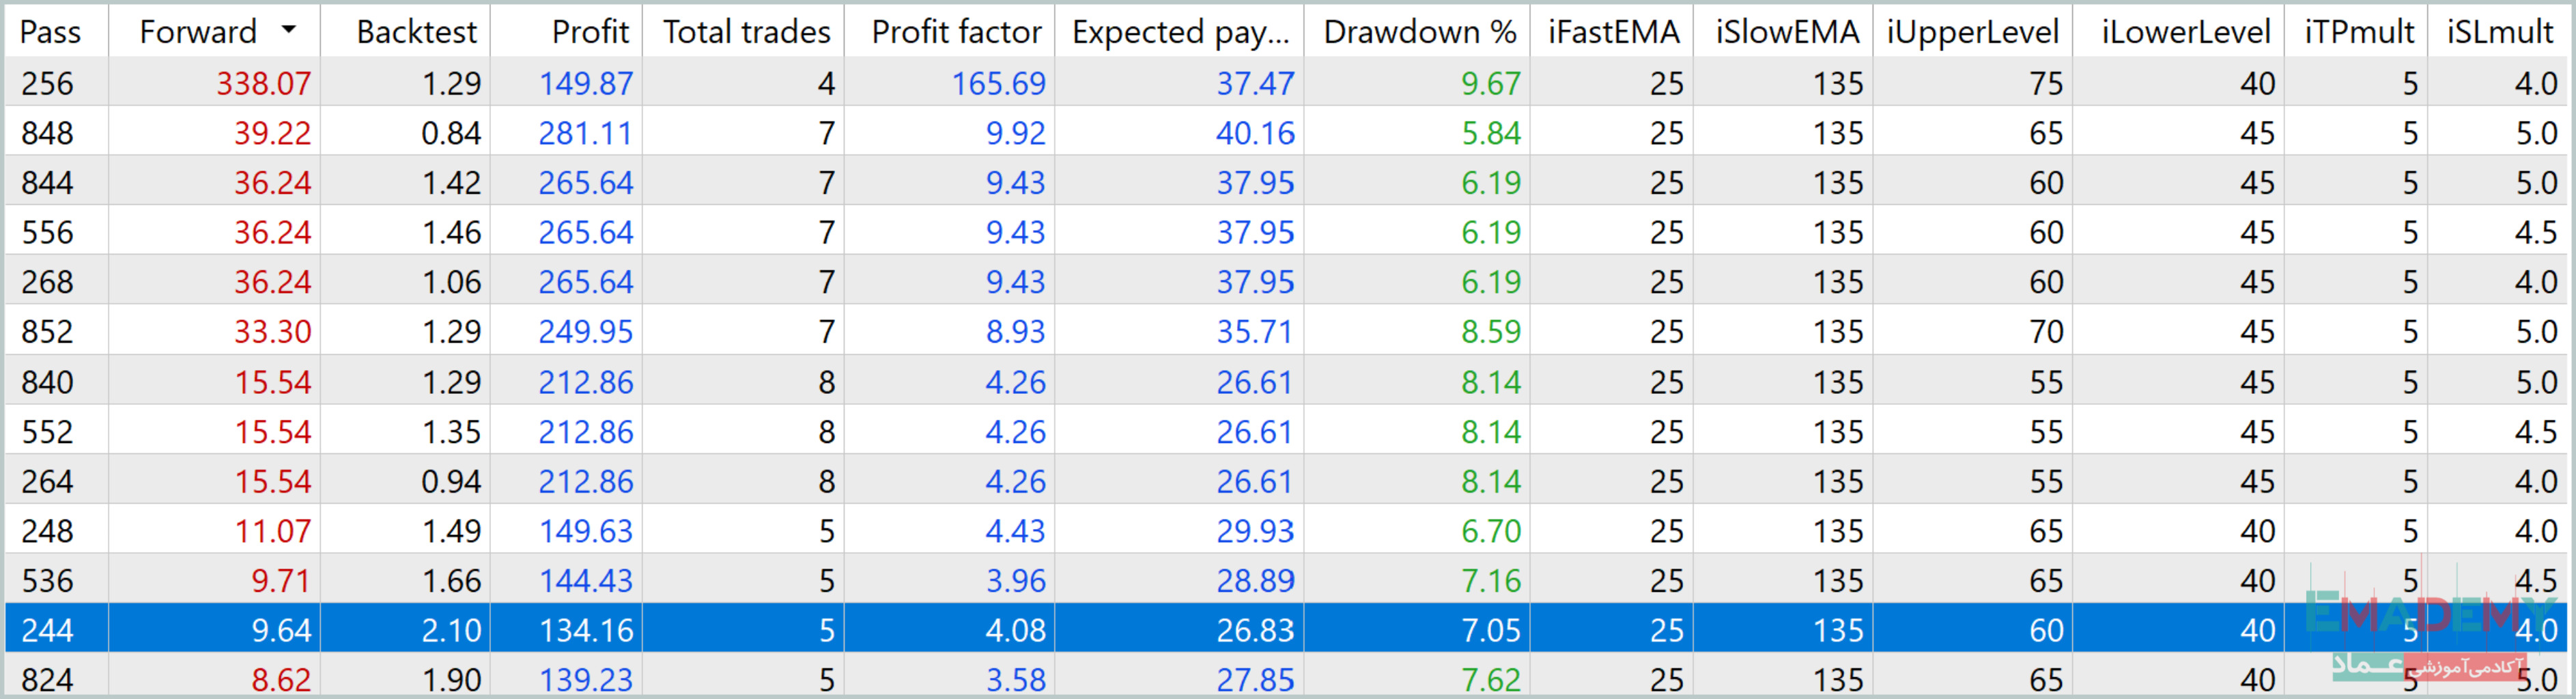Click the Expected payoff column header
The width and height of the screenshot is (2576, 699).
coord(1179,31)
